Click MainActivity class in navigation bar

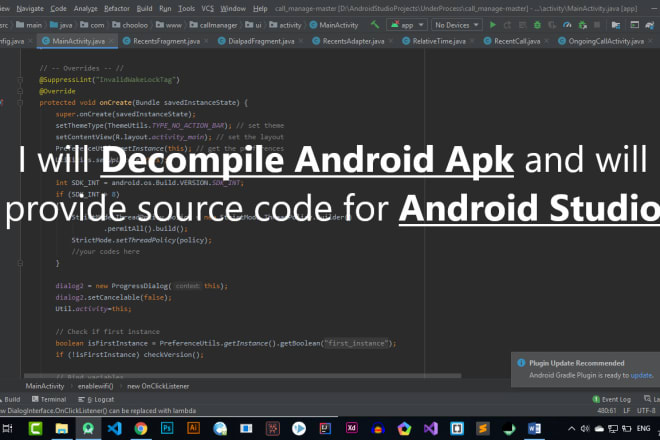coord(334,25)
